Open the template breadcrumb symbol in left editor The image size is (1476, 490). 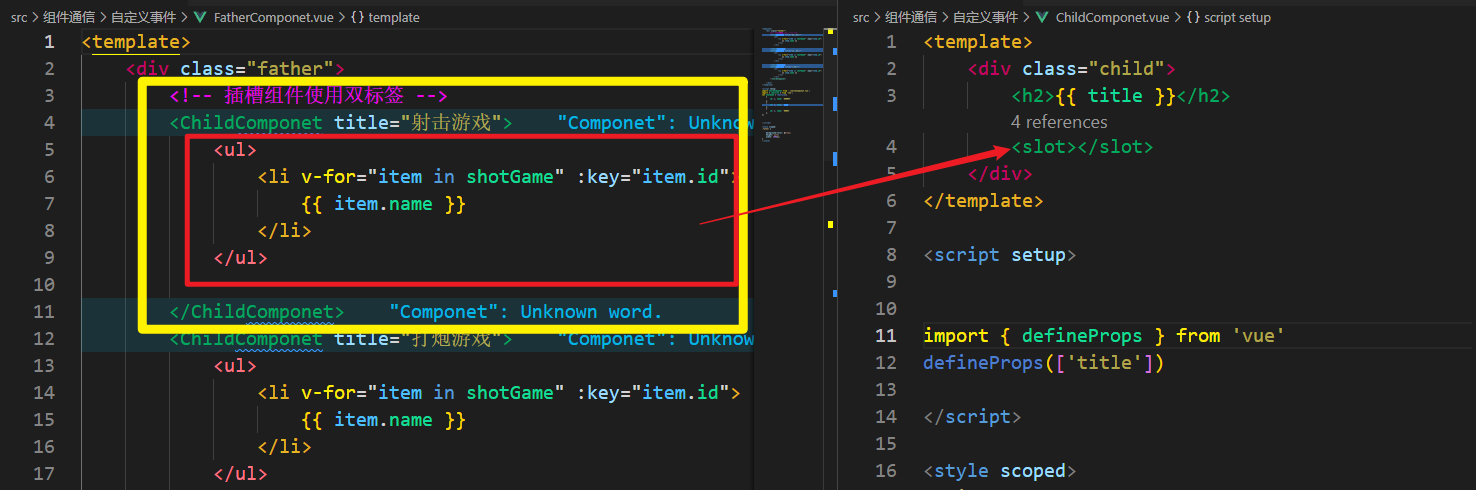click(394, 17)
